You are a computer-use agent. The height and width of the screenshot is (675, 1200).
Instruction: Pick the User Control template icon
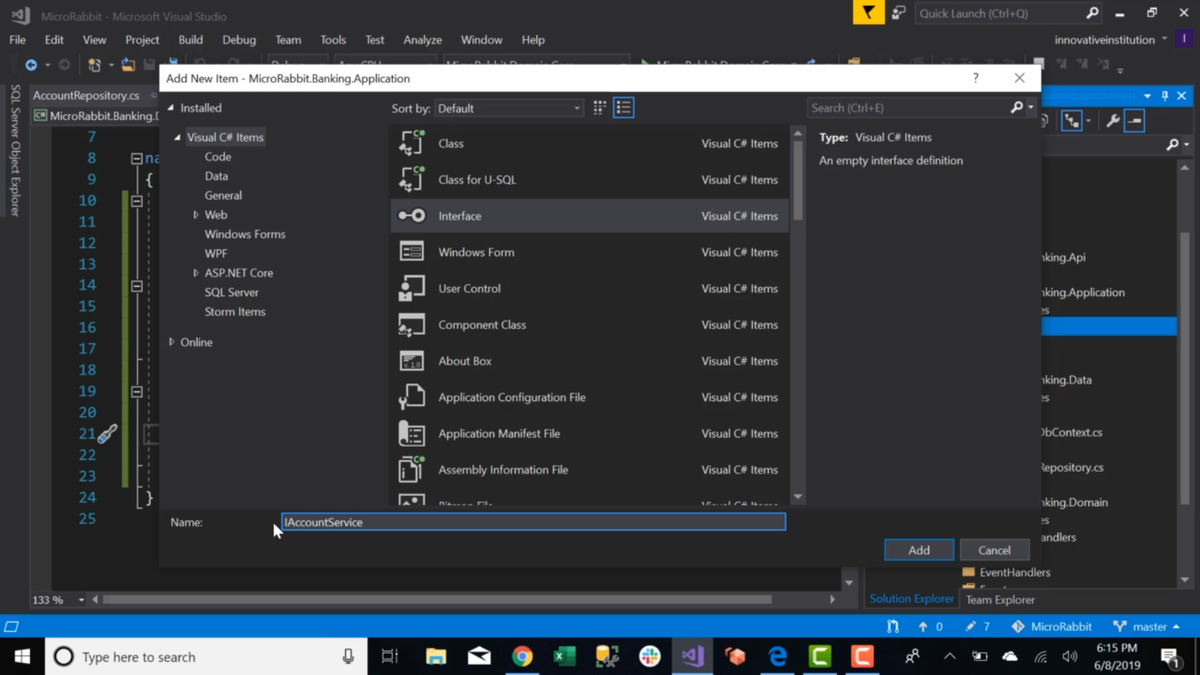(x=411, y=288)
